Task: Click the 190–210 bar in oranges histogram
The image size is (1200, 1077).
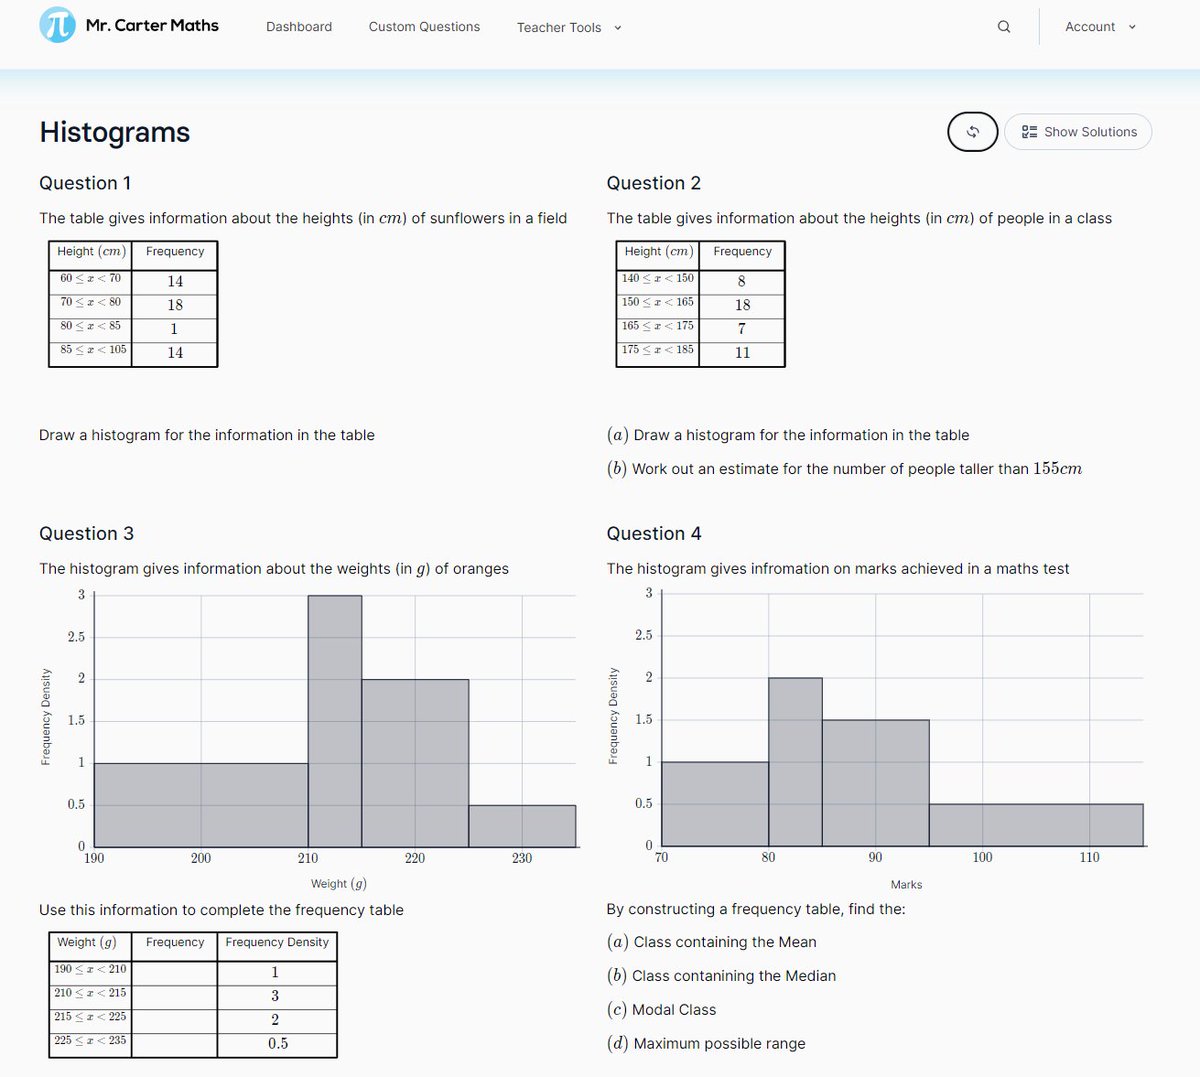Action: click(x=201, y=805)
